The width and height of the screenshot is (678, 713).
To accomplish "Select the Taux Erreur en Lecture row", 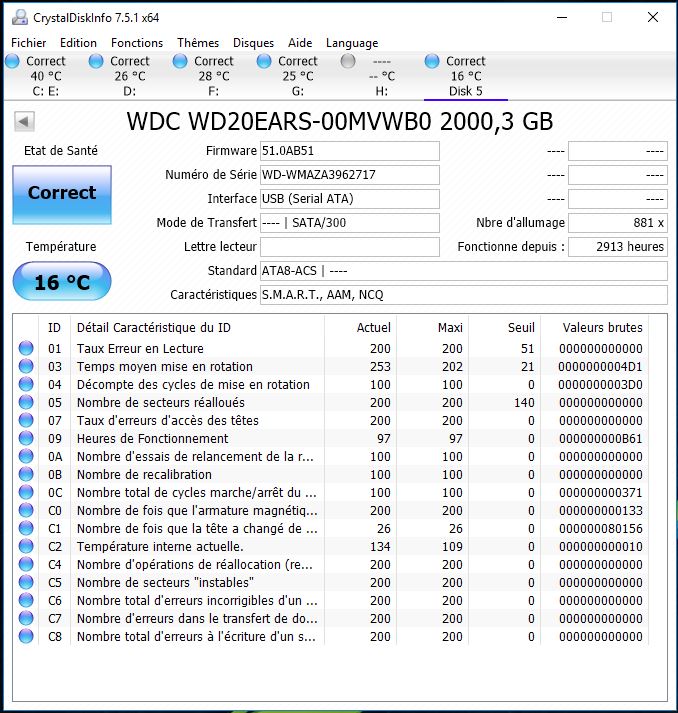I will tap(331, 348).
